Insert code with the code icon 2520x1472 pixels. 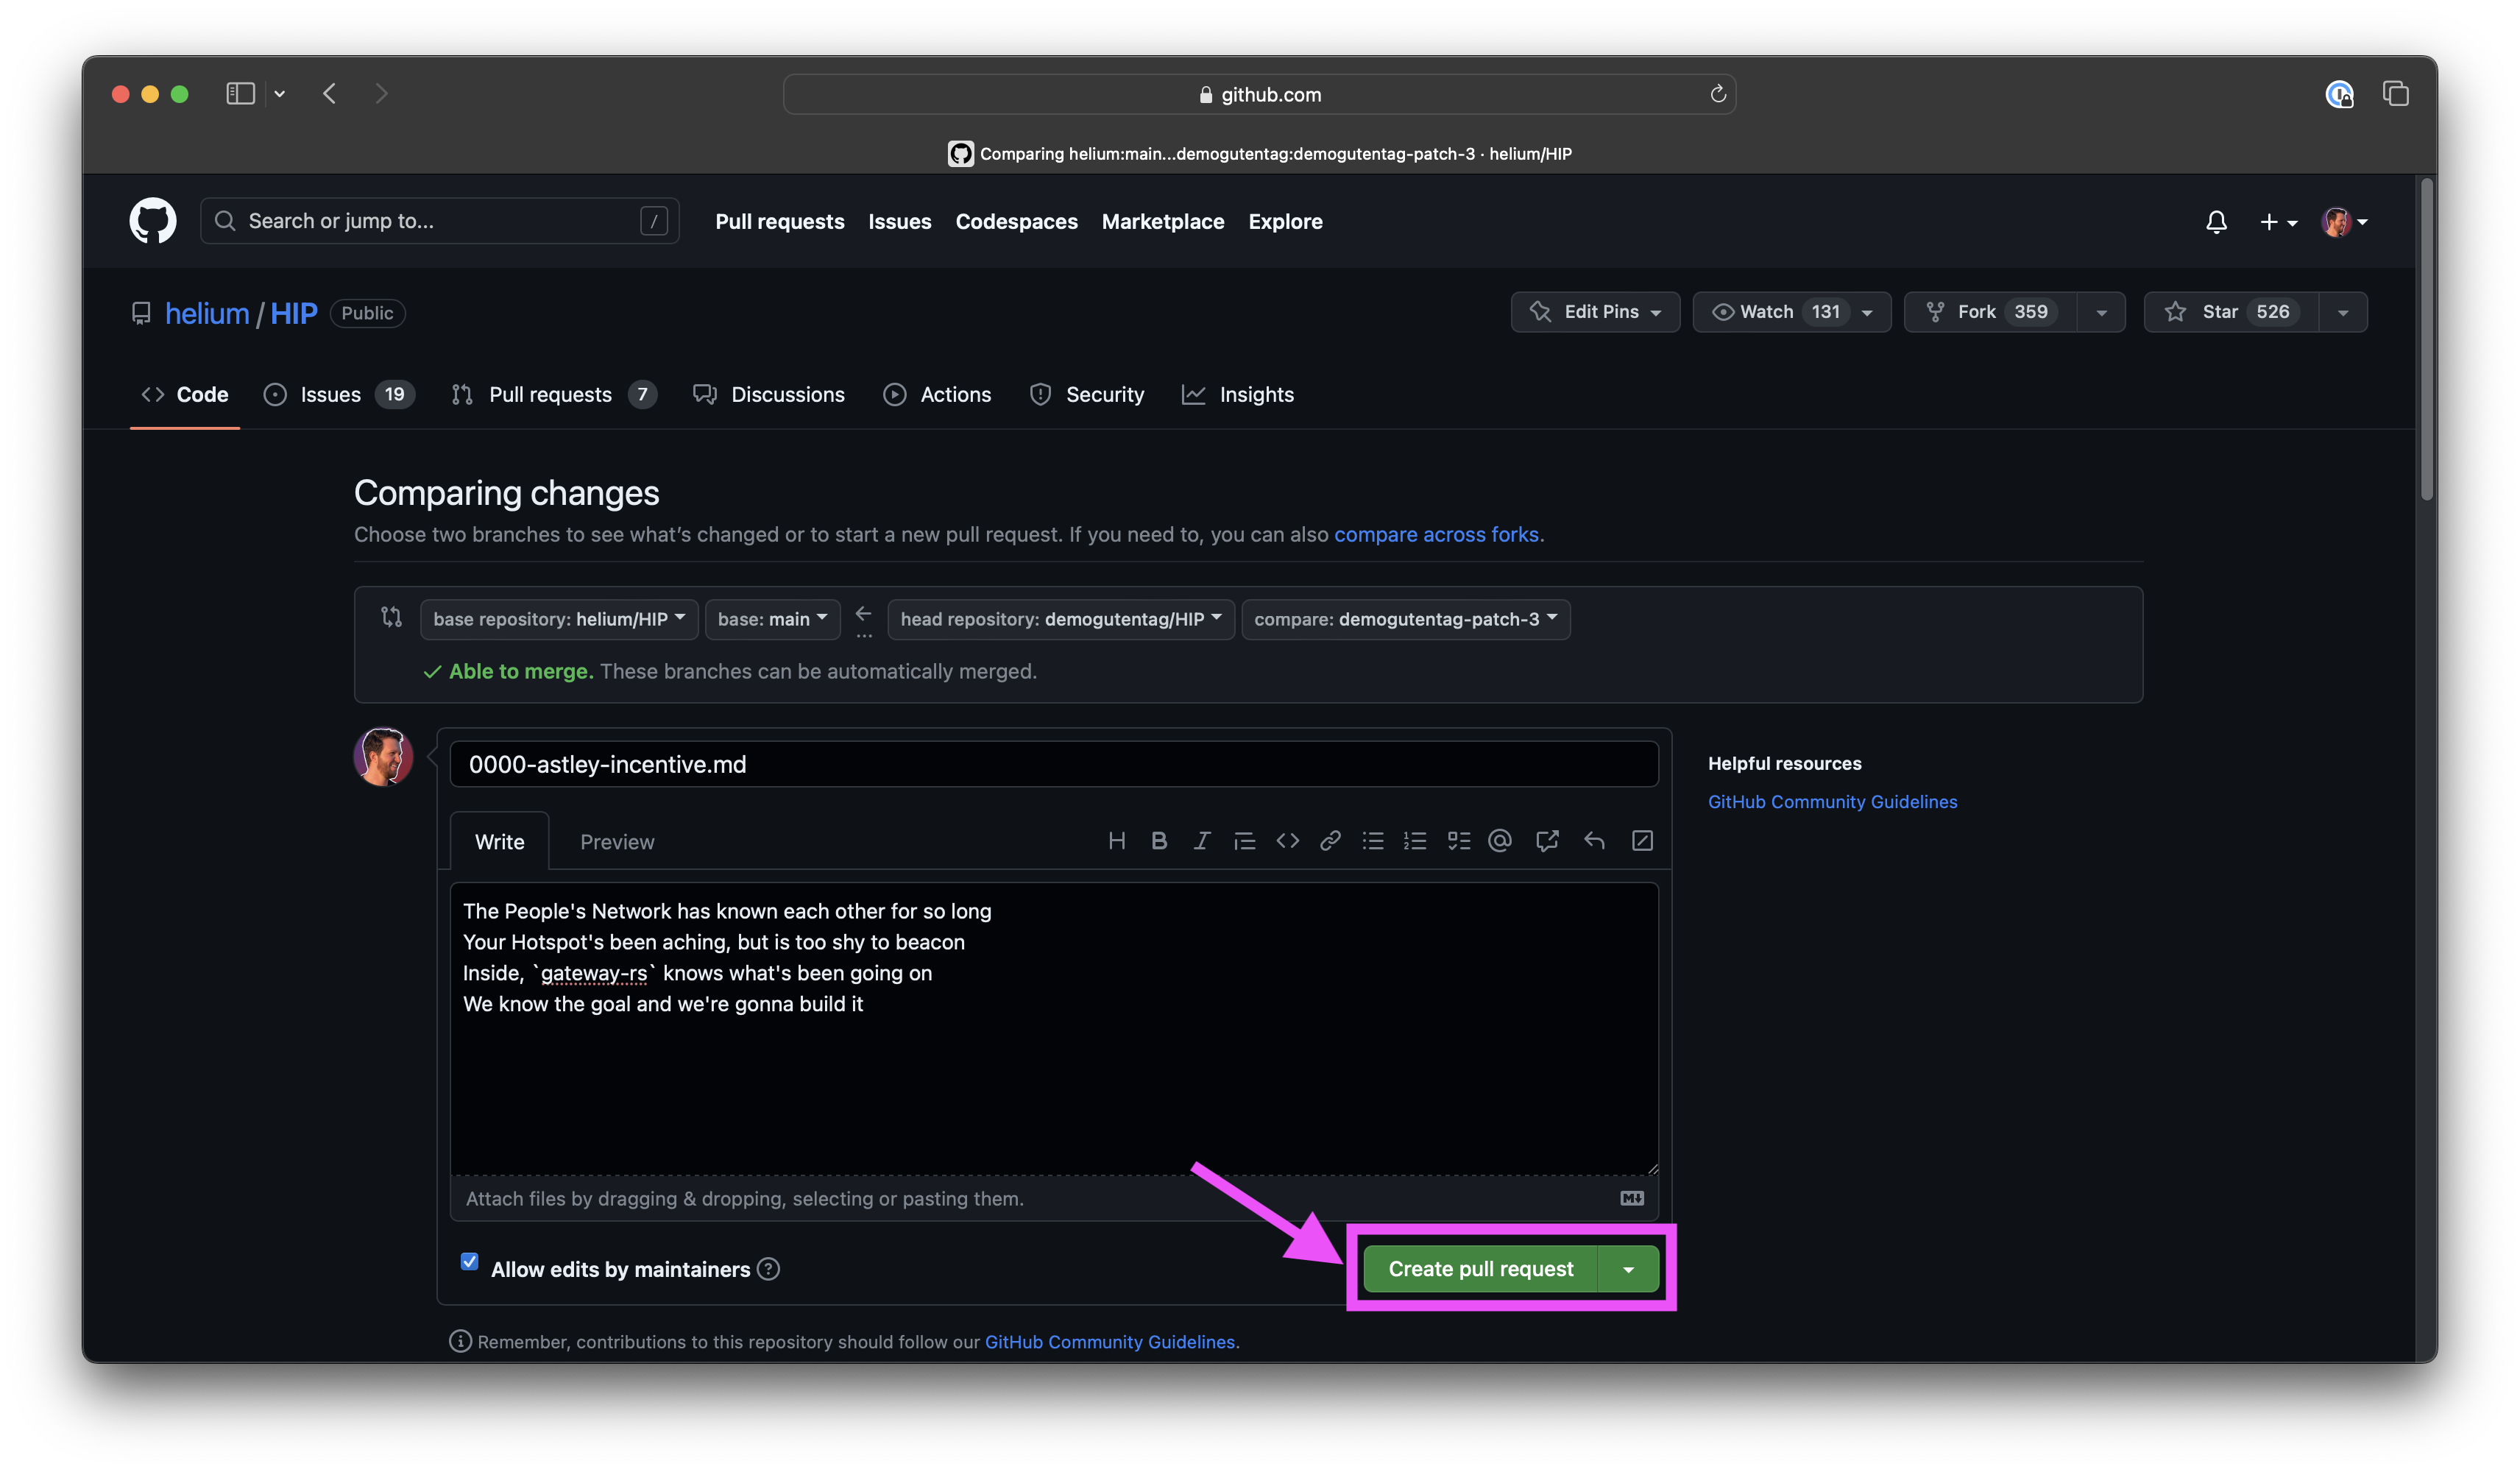click(x=1287, y=841)
